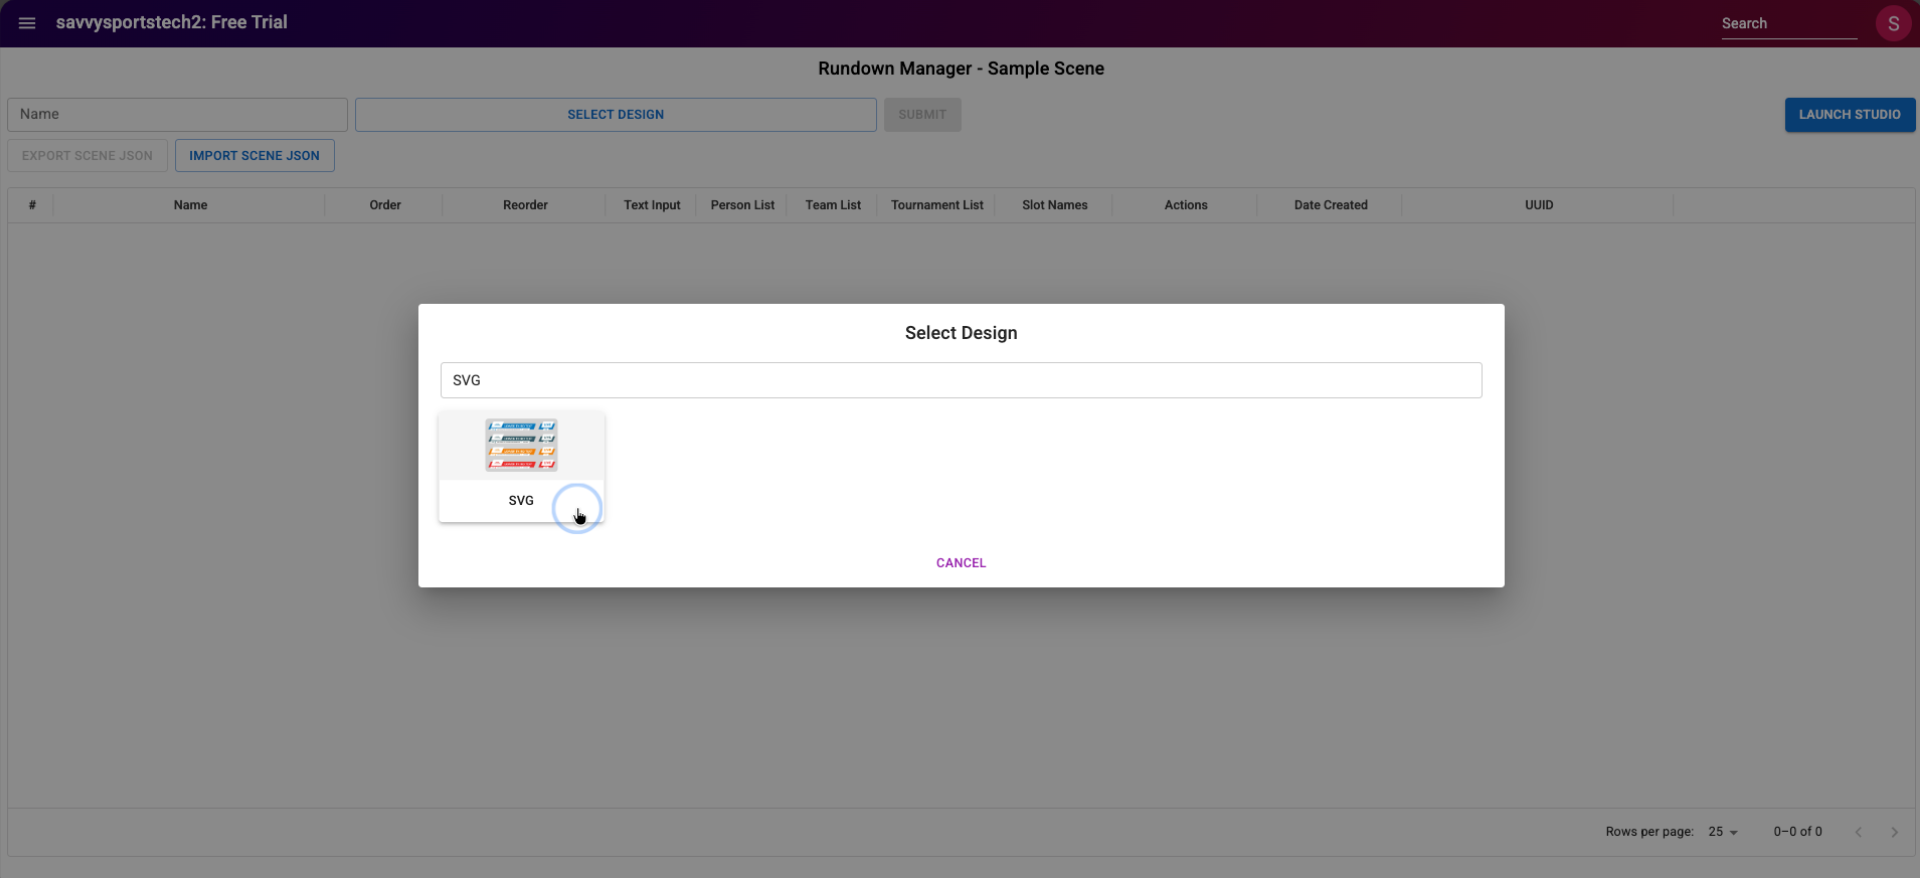1920x880 pixels.
Task: Click the top-right Search field
Action: point(1787,24)
